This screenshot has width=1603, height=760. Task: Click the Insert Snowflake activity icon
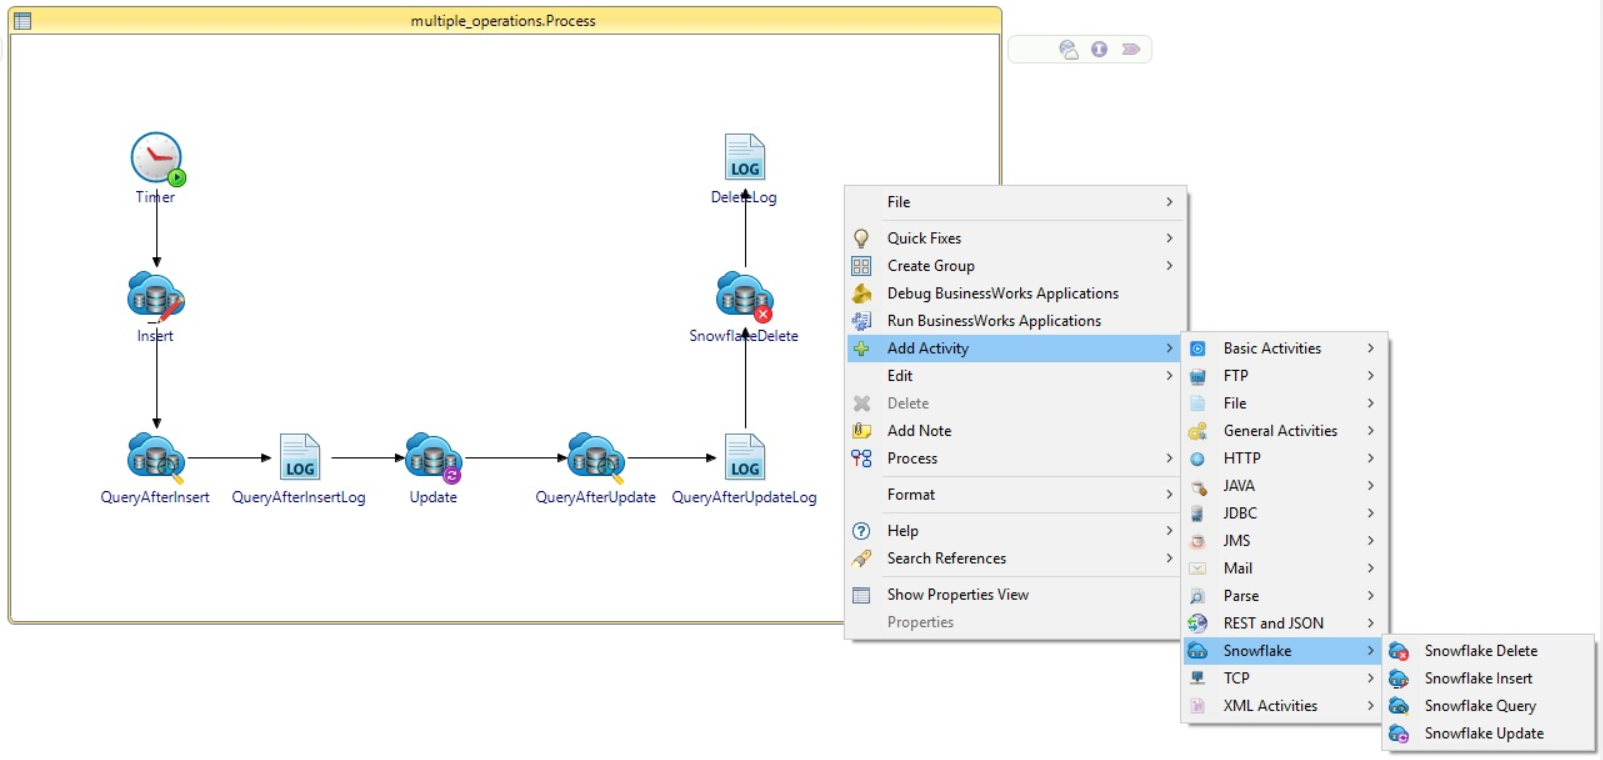click(156, 296)
